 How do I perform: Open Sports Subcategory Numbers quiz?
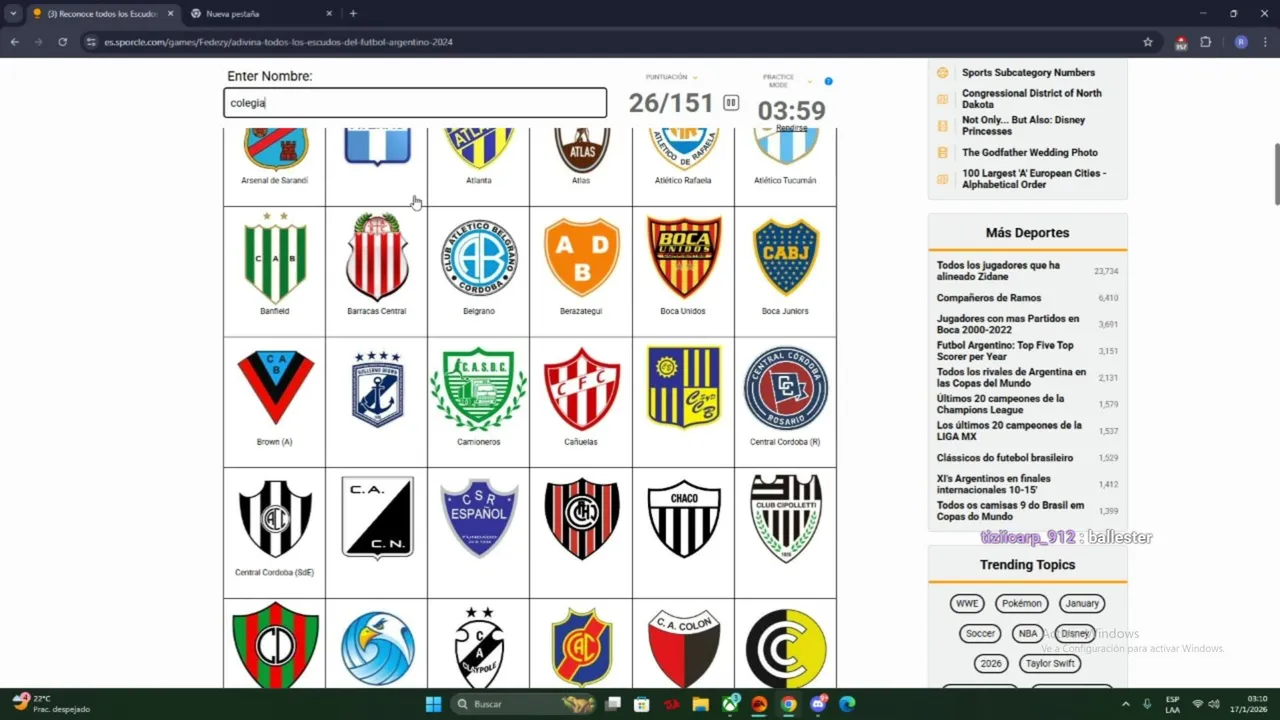coord(1028,72)
